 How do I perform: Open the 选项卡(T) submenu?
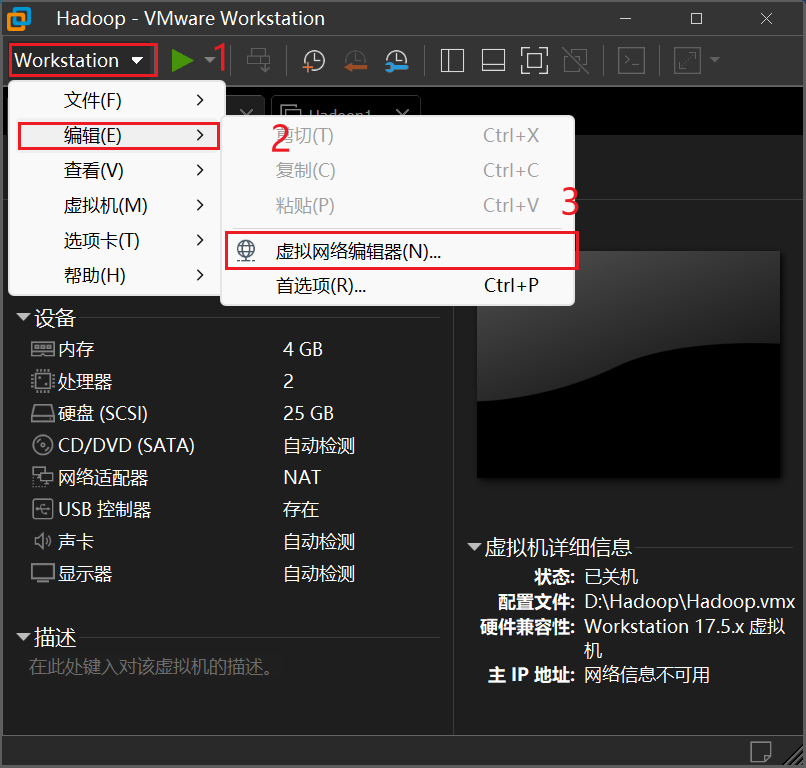(x=118, y=240)
